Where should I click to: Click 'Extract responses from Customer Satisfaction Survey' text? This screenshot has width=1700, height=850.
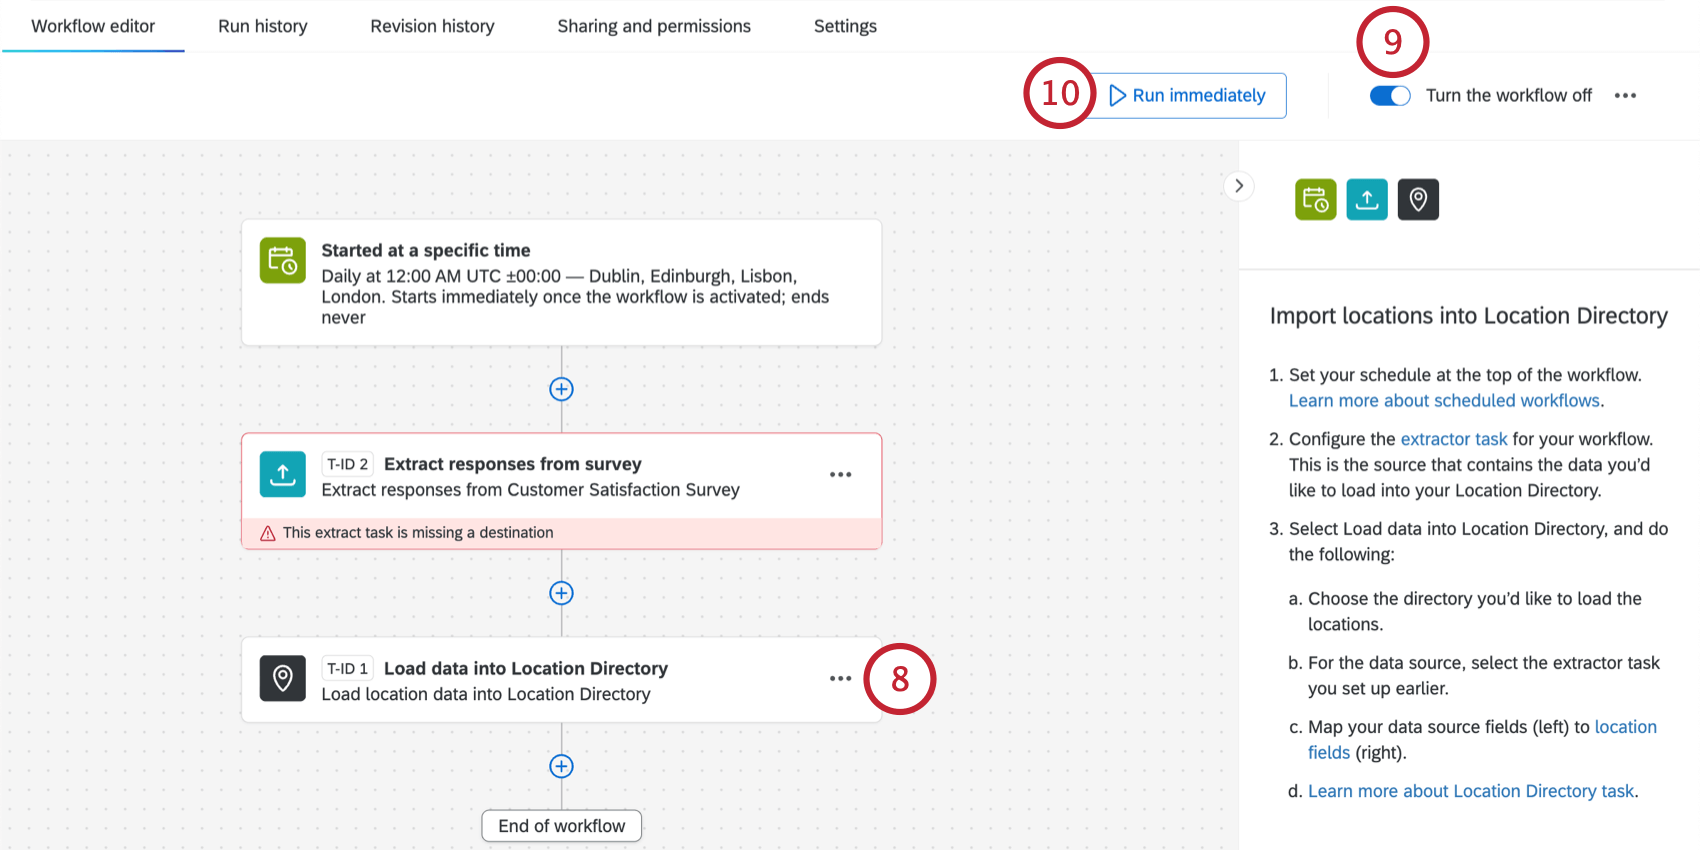pyautogui.click(x=530, y=490)
